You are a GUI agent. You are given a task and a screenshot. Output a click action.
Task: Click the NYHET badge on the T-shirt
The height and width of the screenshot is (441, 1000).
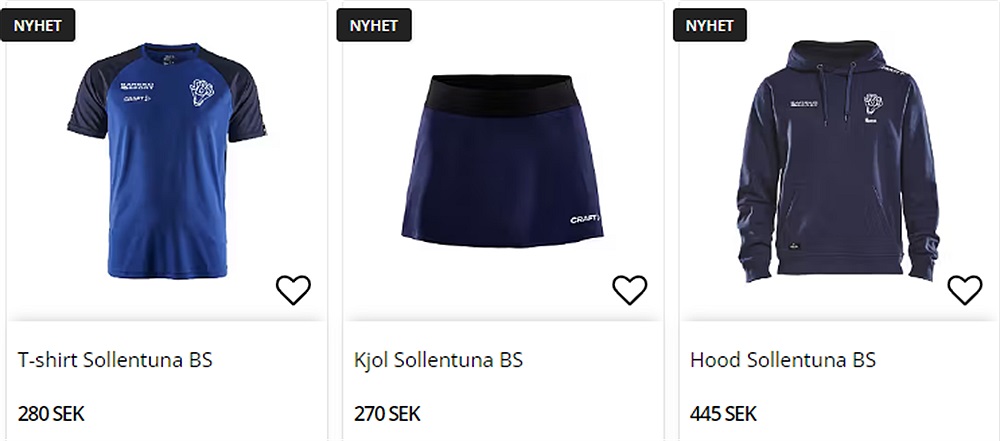(38, 26)
